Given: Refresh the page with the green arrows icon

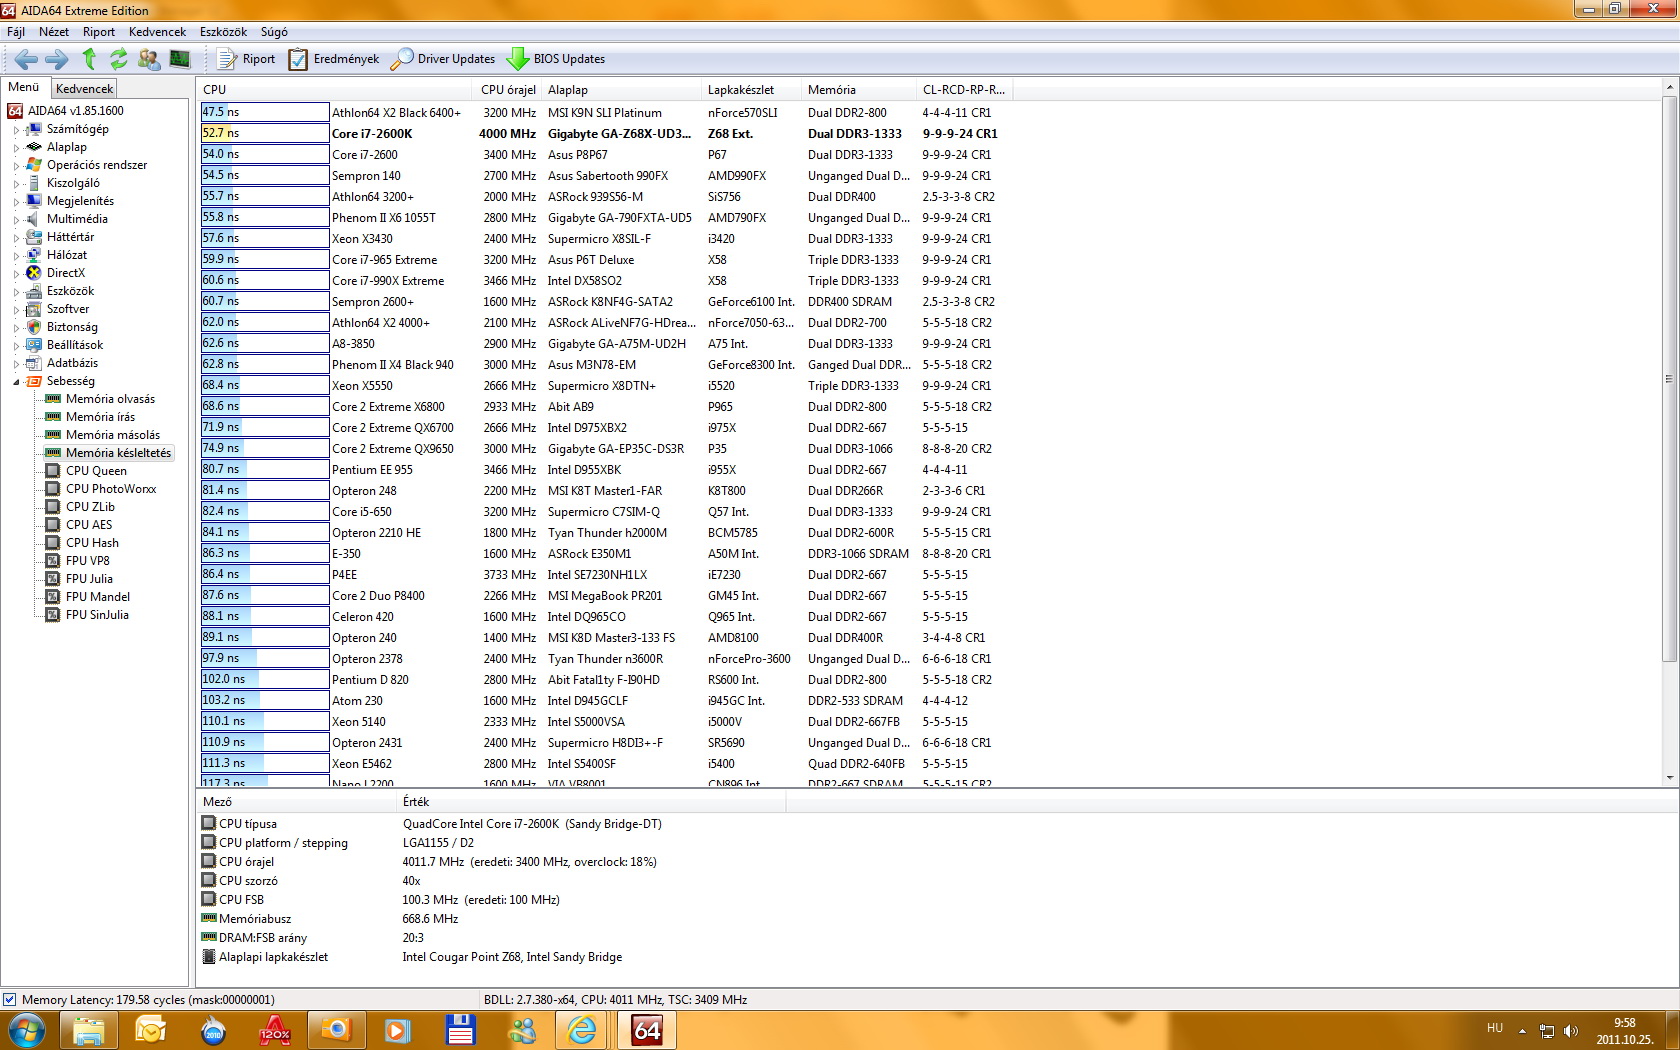Looking at the screenshot, I should 119,59.
